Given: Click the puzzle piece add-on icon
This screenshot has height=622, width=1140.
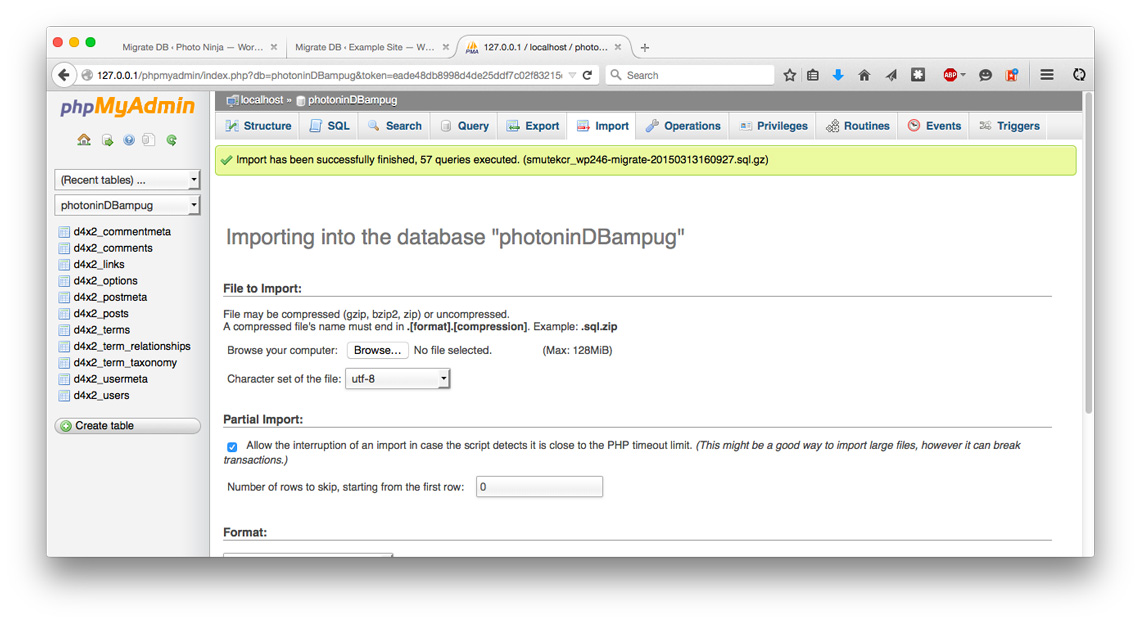Looking at the screenshot, I should tap(918, 75).
